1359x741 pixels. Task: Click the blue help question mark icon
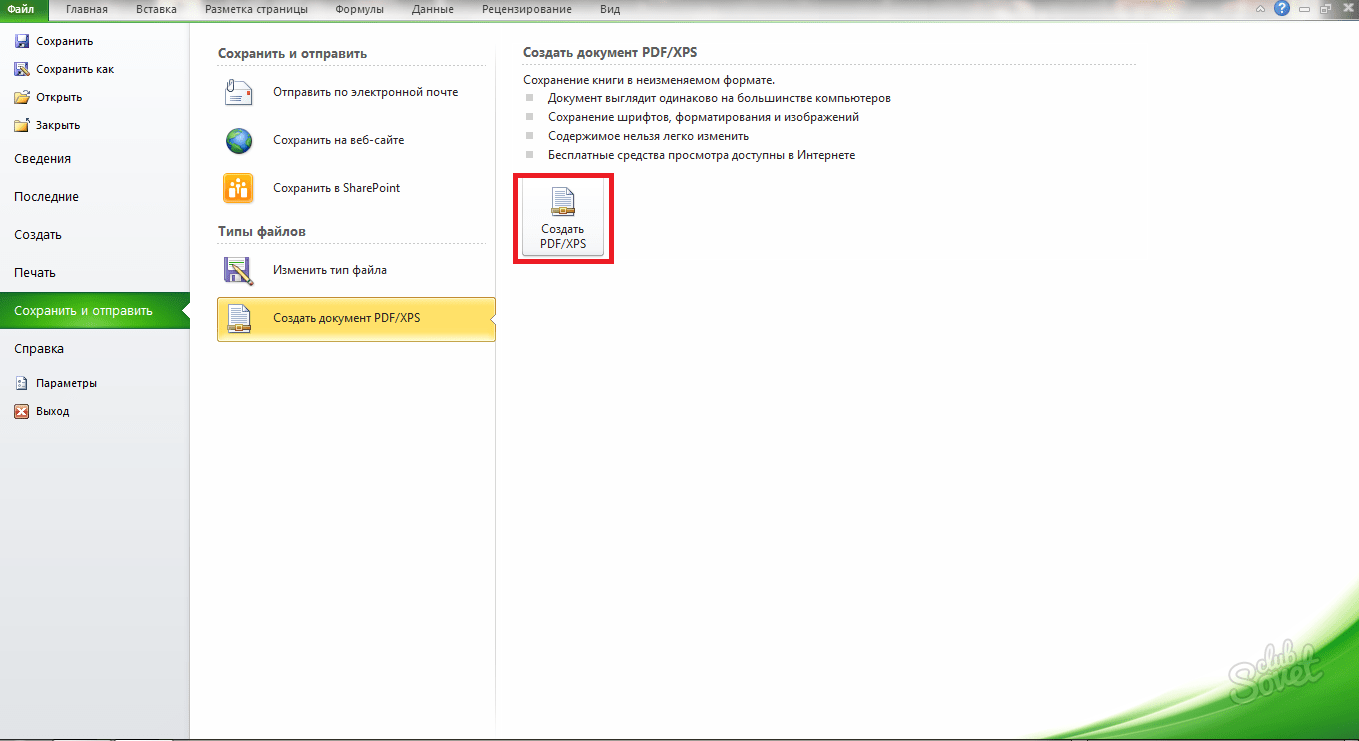pos(1281,9)
